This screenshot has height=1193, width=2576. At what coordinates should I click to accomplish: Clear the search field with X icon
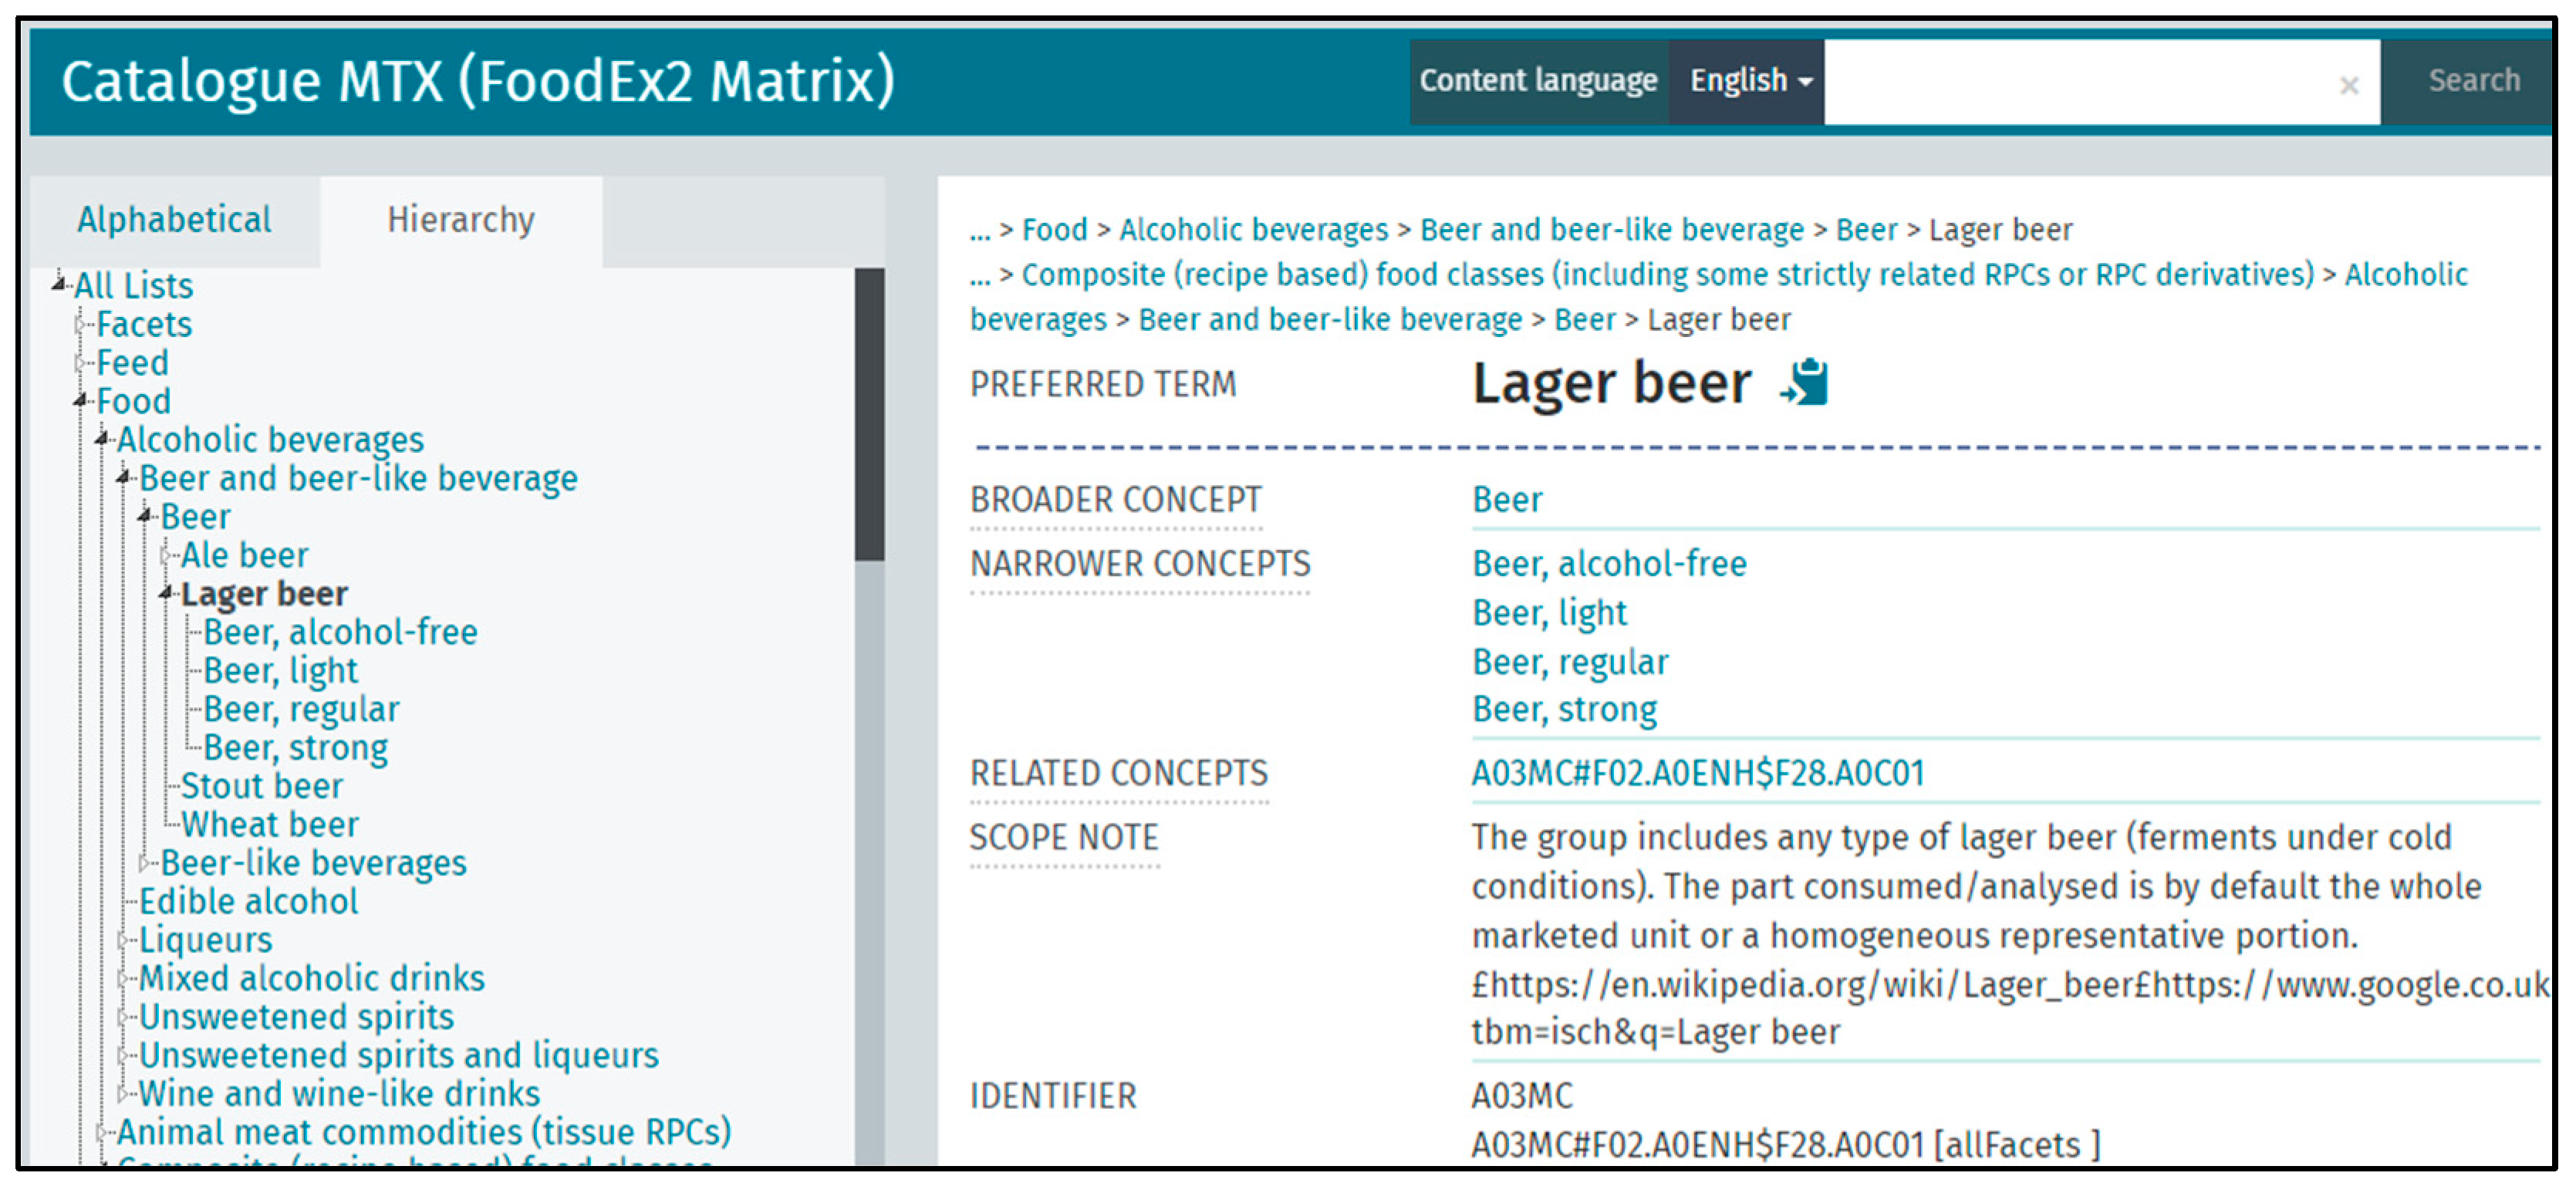coord(2348,86)
